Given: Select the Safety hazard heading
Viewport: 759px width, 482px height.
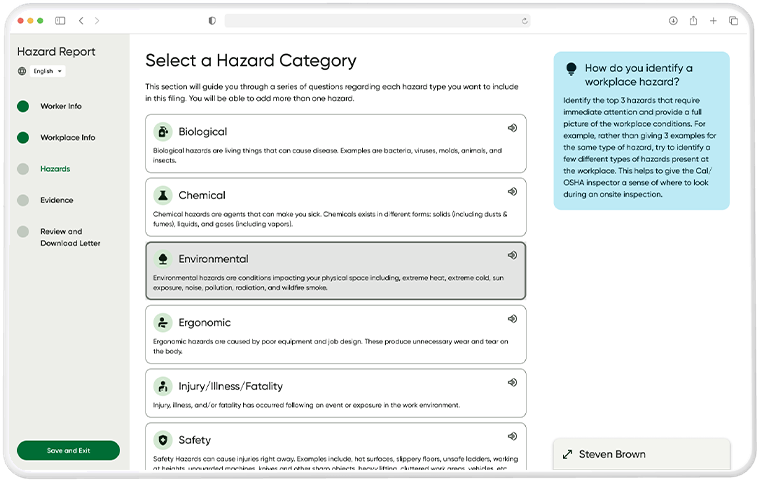Looking at the screenshot, I should (x=195, y=440).
